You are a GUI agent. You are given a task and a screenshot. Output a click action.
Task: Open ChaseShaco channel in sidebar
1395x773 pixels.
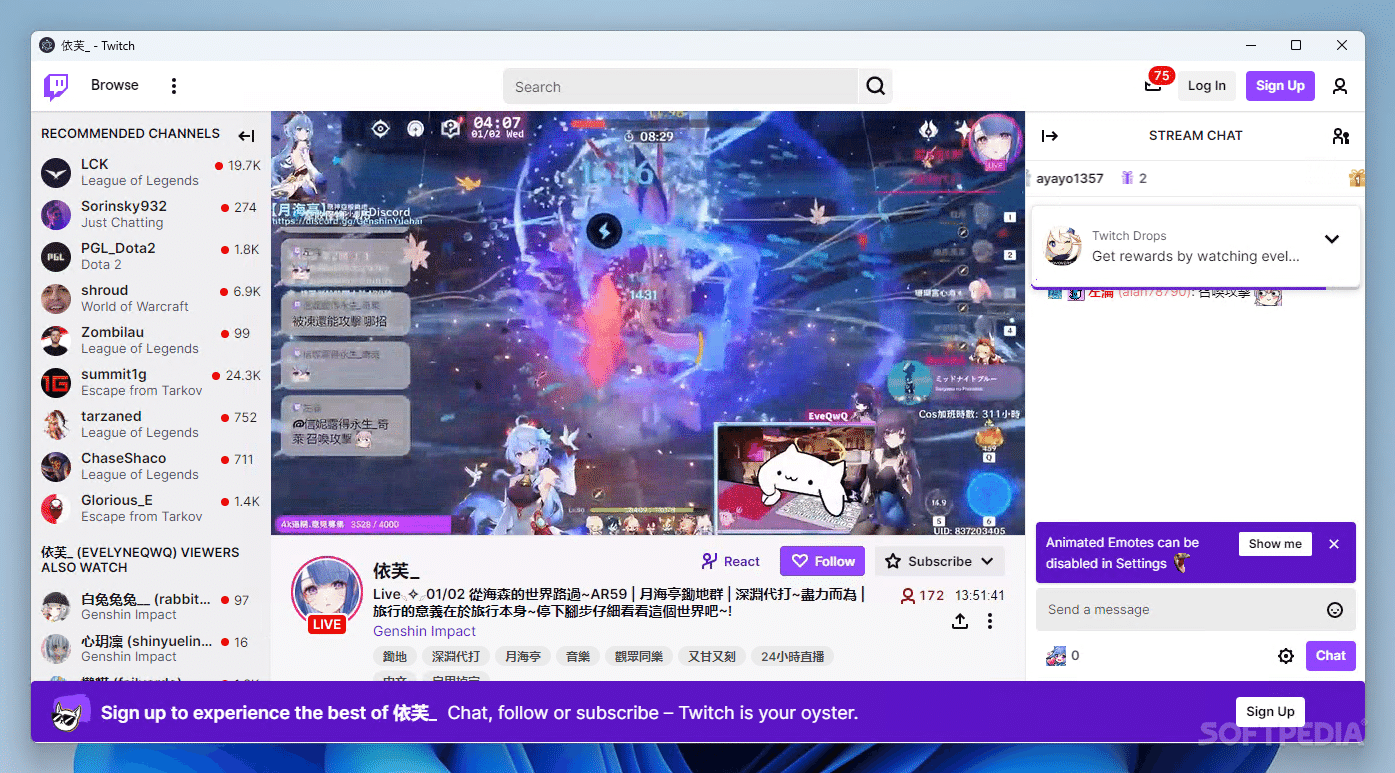click(x=150, y=467)
